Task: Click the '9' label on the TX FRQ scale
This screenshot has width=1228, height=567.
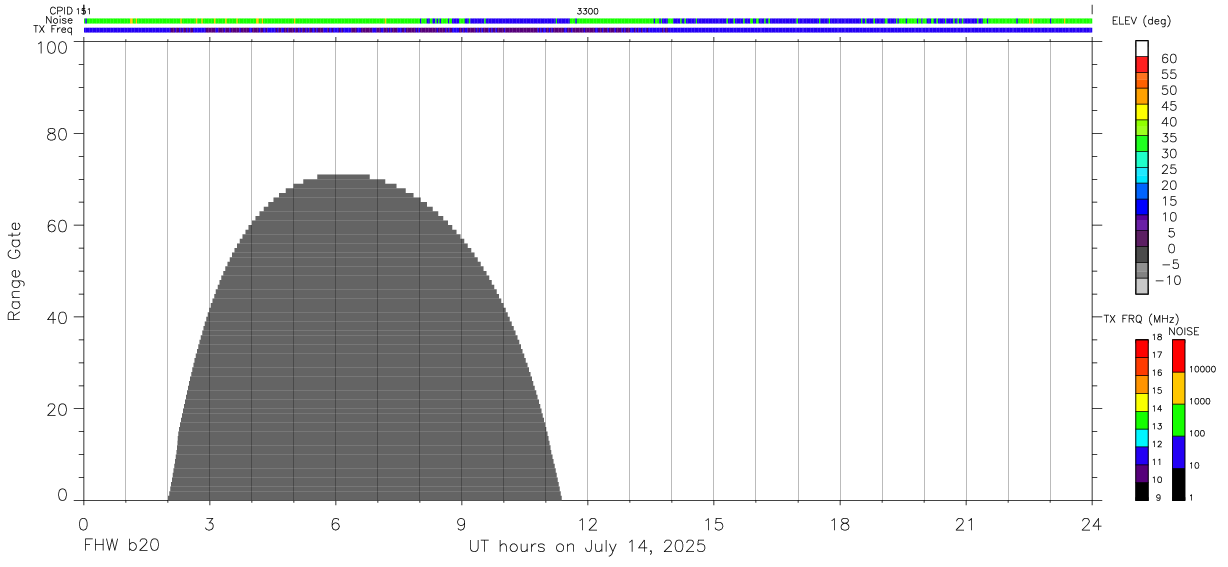Action: point(1156,498)
